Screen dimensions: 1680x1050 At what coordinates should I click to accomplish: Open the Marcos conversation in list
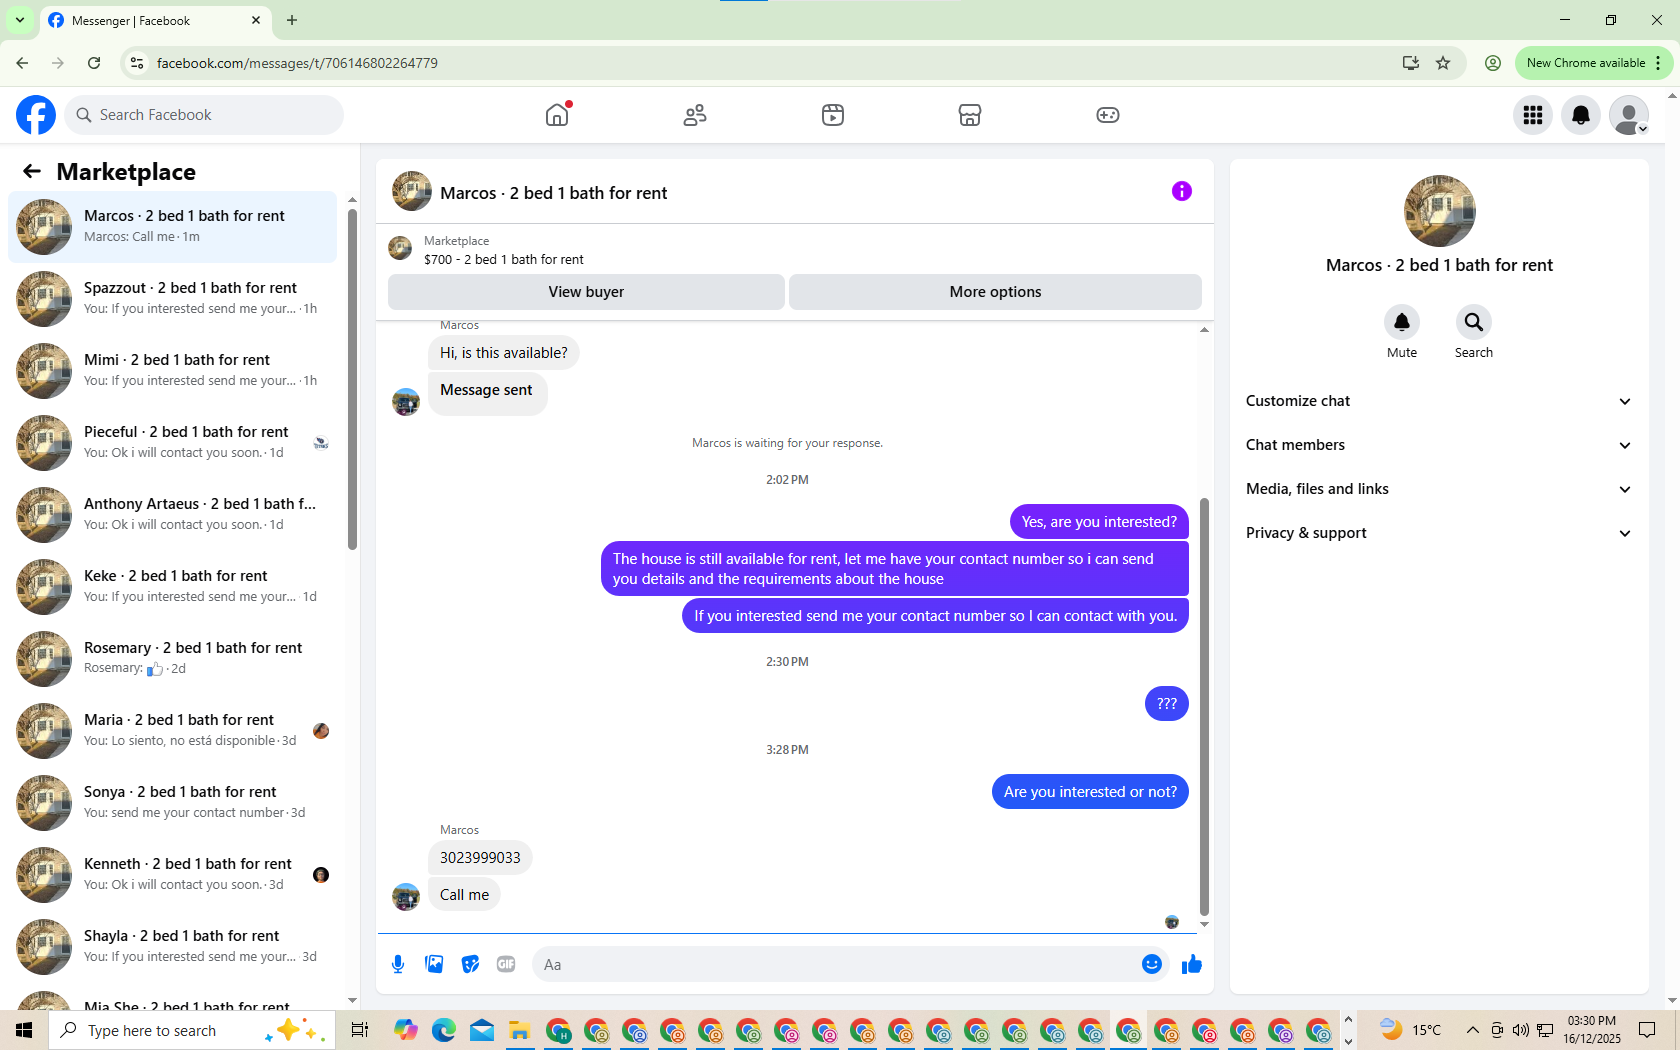(x=172, y=227)
